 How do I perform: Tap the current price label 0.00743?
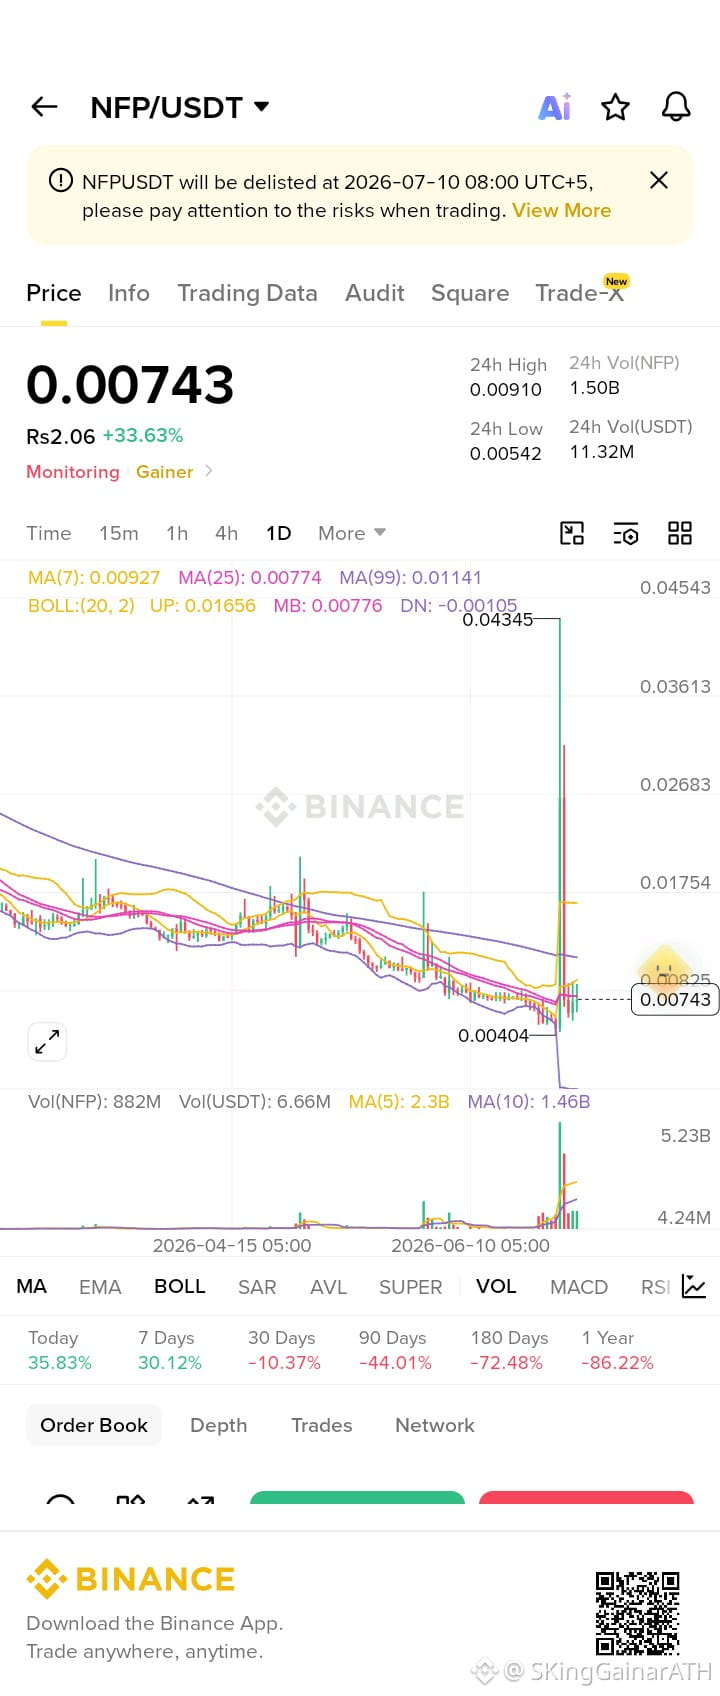click(675, 999)
